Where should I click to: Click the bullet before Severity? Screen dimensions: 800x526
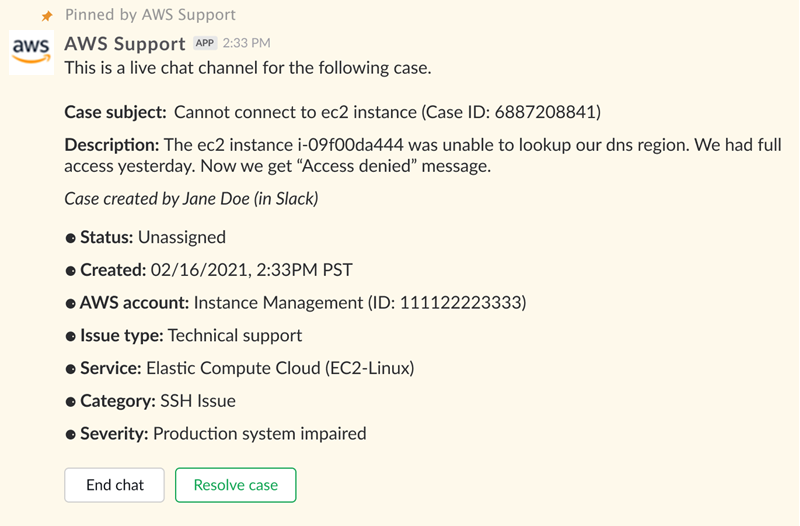(x=71, y=434)
